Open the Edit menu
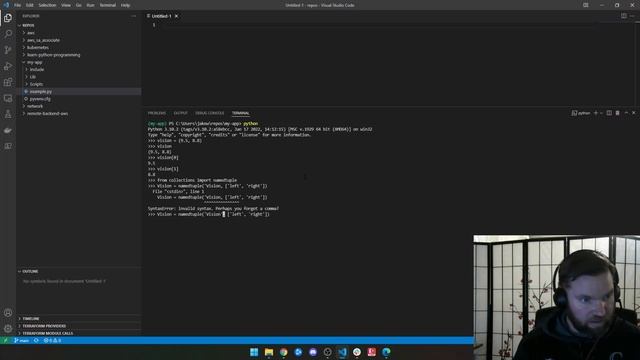The height and width of the screenshot is (360, 640). tap(30, 5)
